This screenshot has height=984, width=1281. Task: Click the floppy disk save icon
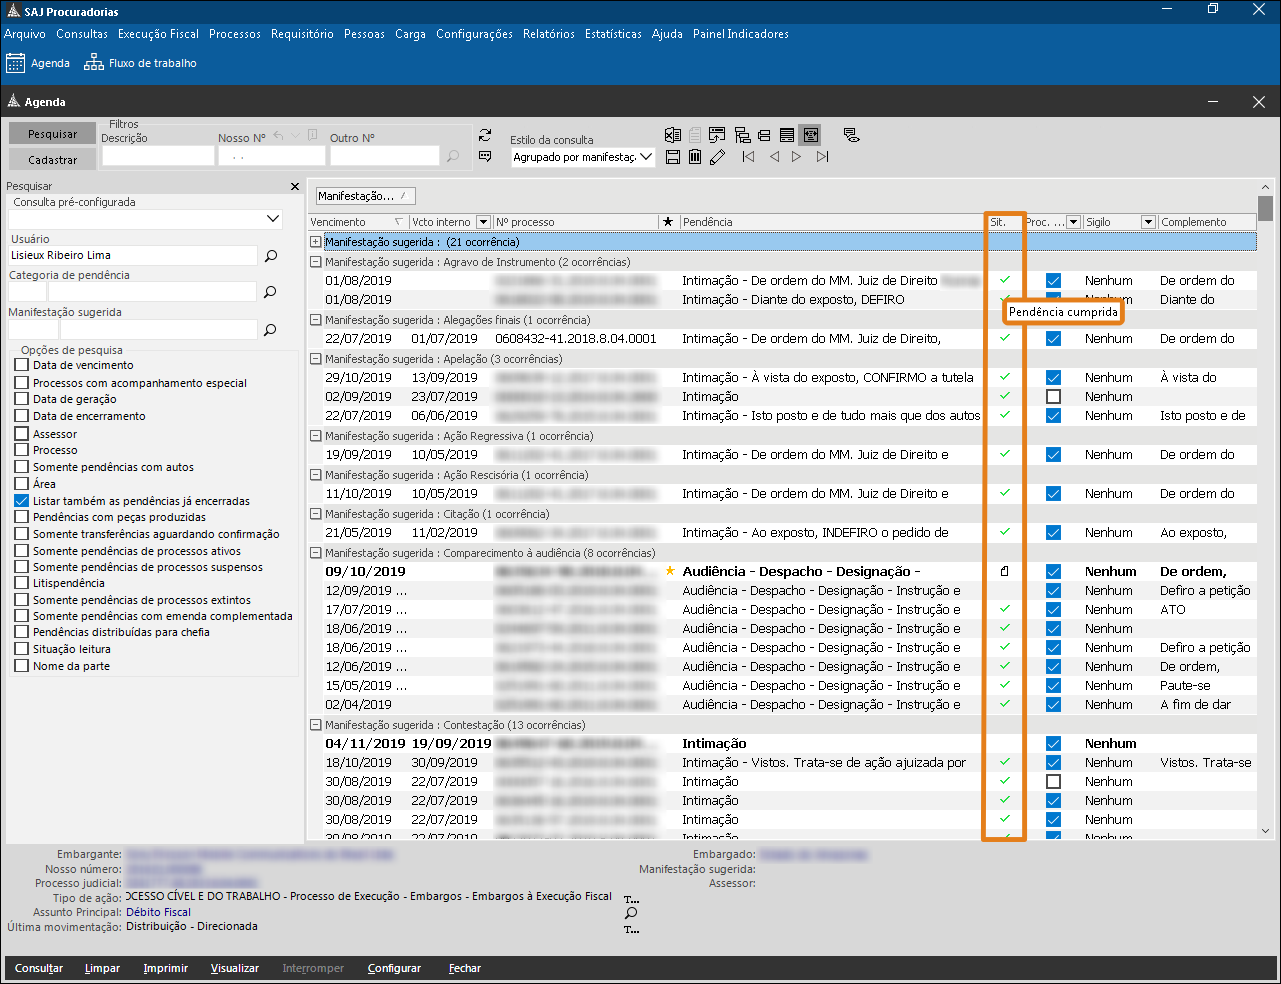pos(673,157)
